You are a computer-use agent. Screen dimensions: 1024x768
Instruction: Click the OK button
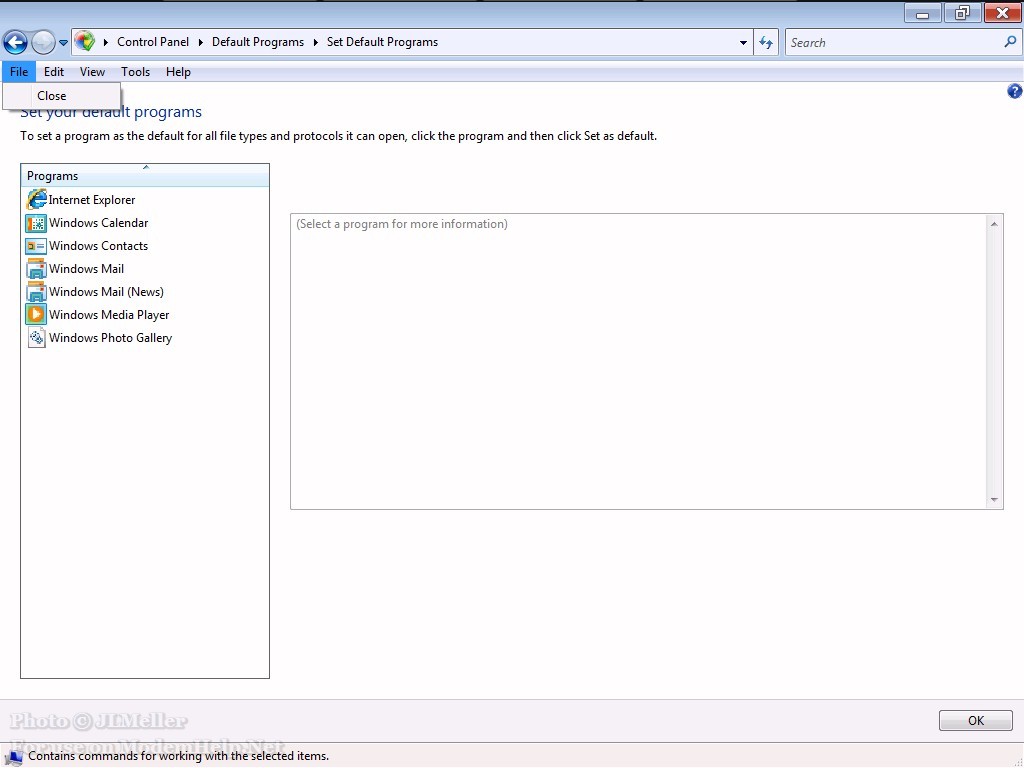tap(976, 720)
